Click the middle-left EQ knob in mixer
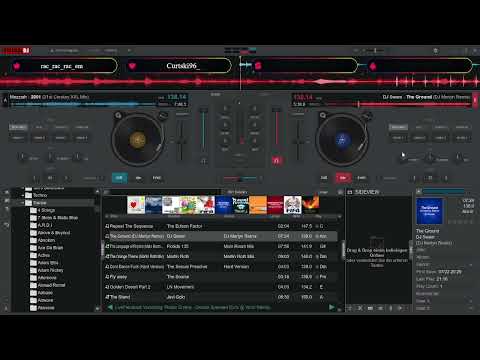This screenshot has height=360, width=480. [x=225, y=125]
